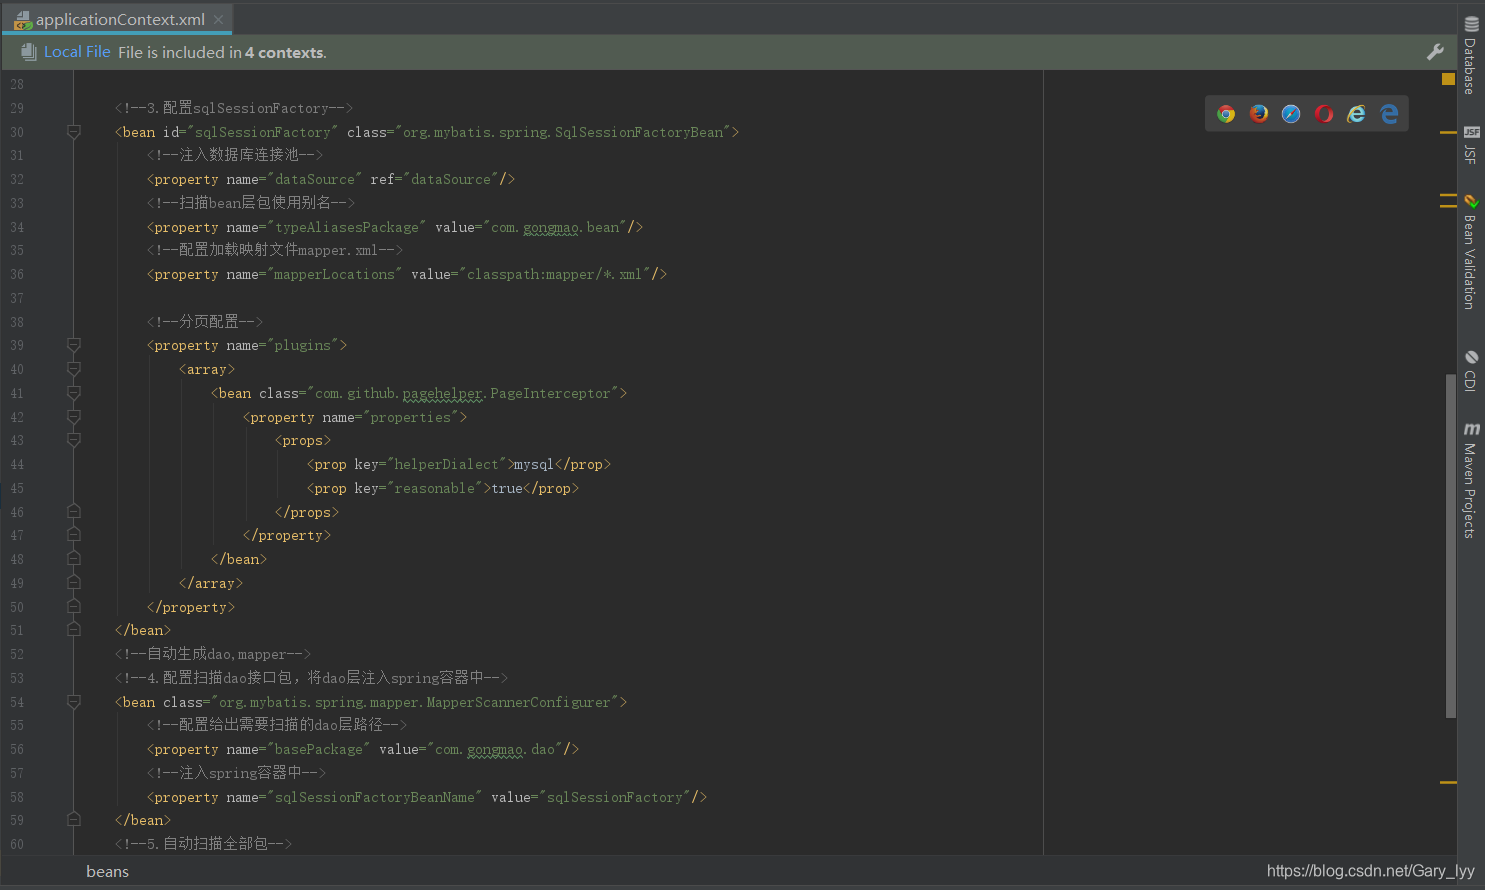This screenshot has width=1485, height=890.
Task: Click dataSource ref value on line 32
Action: click(x=451, y=179)
